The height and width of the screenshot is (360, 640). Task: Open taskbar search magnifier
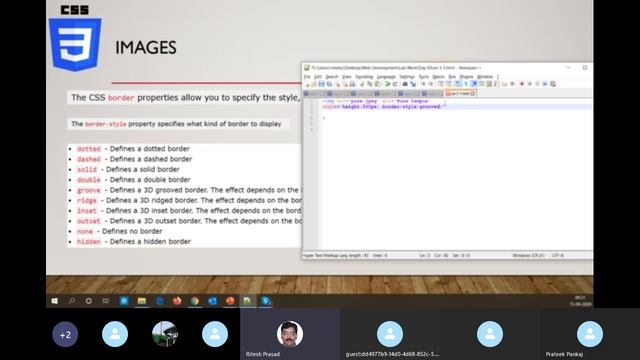[72, 301]
